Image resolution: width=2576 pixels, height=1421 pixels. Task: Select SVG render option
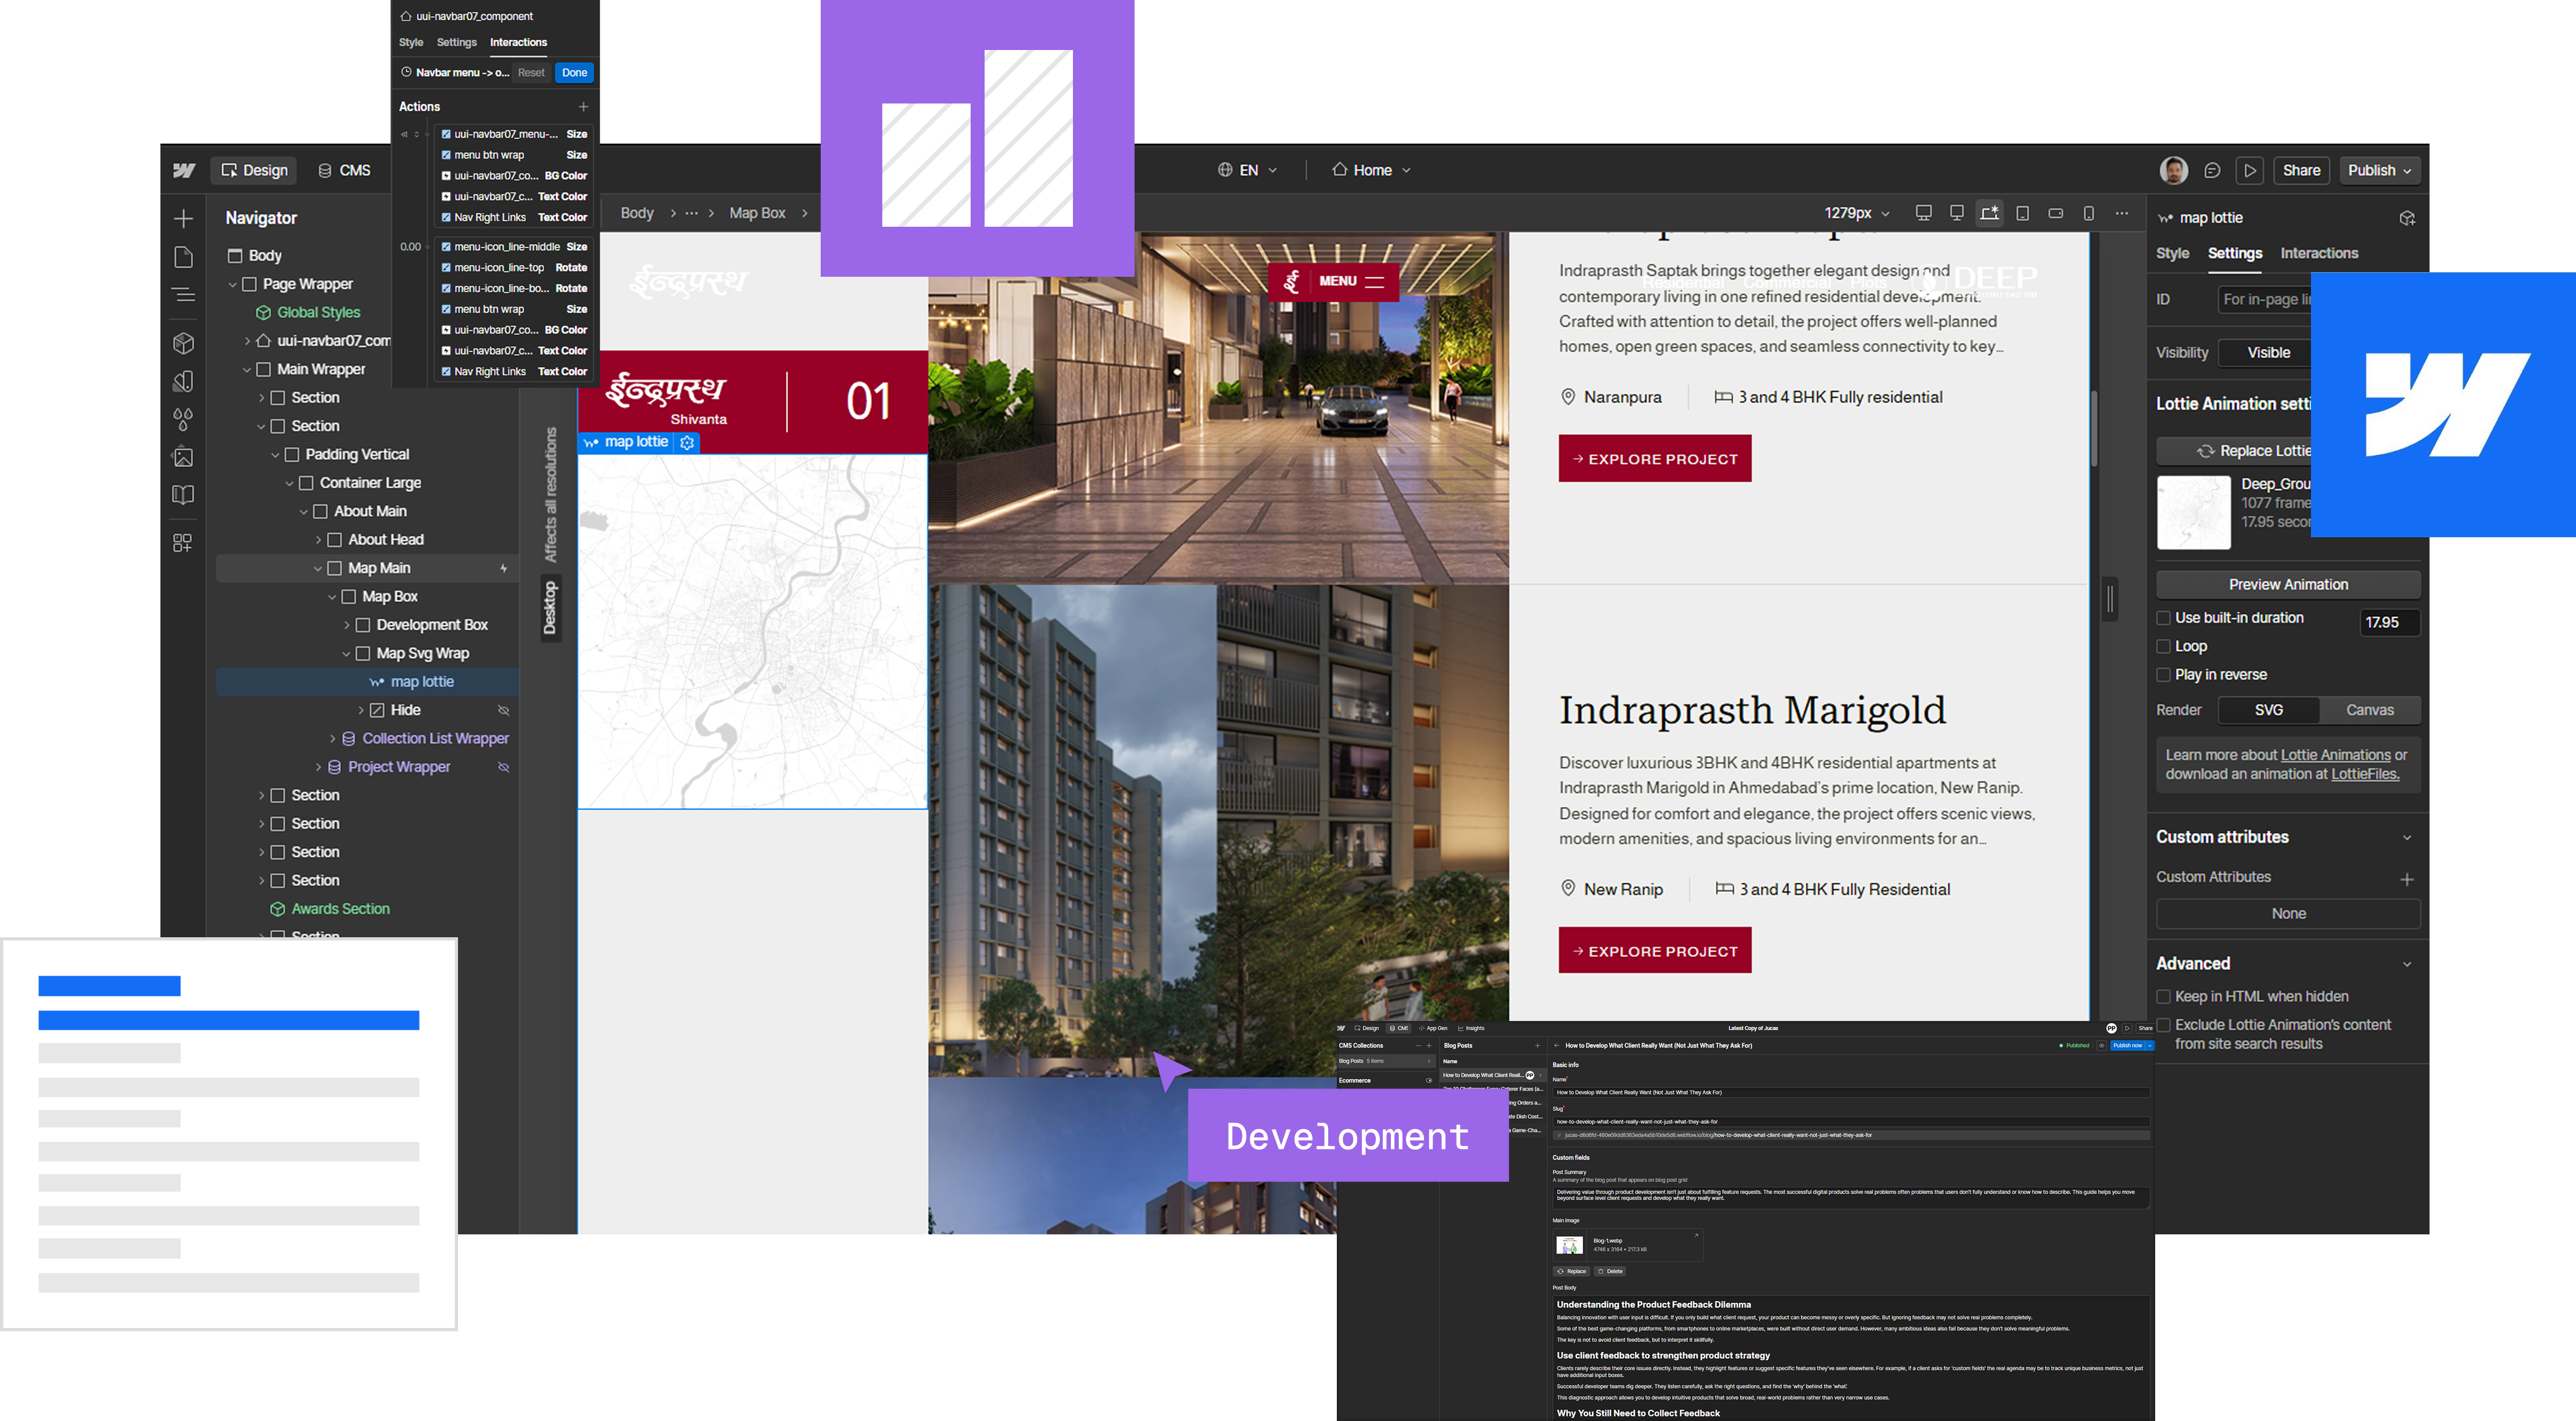click(2269, 710)
